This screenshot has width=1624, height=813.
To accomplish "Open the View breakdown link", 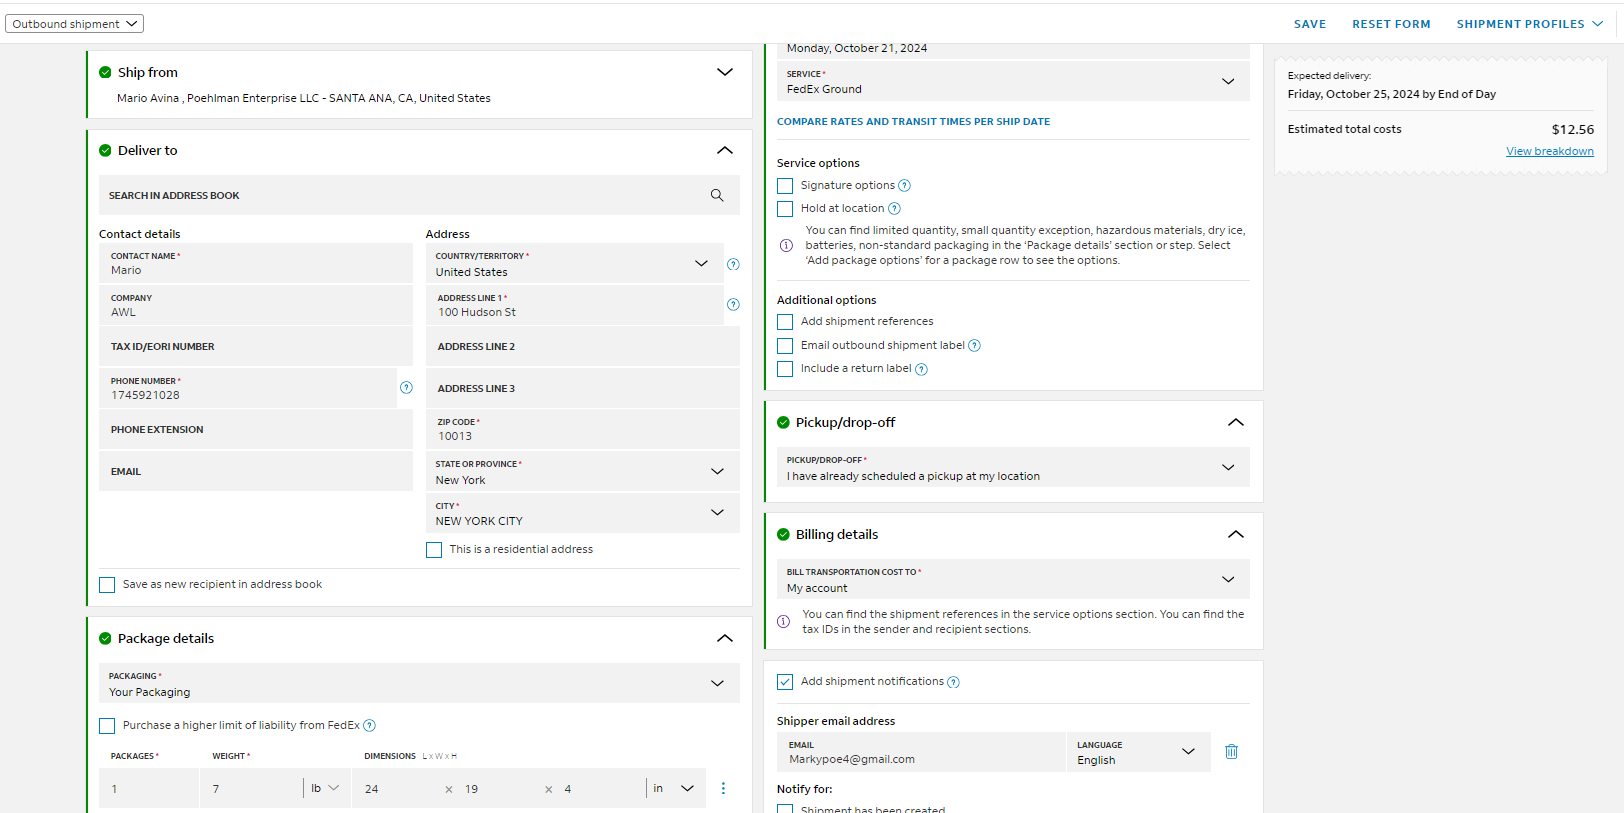I will [x=1550, y=151].
